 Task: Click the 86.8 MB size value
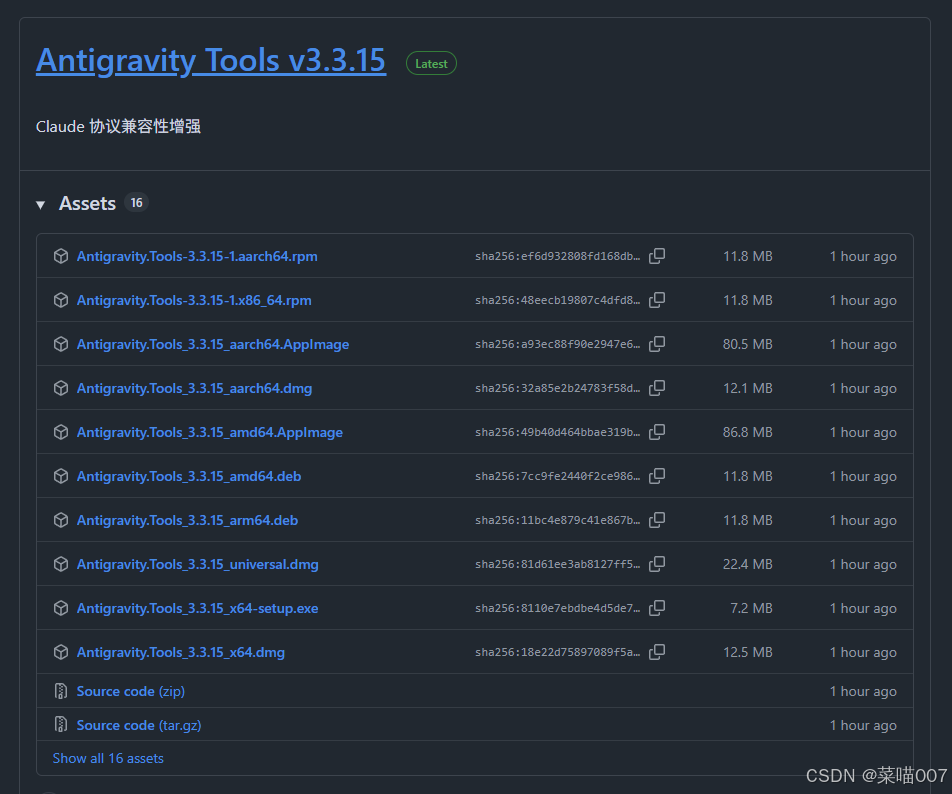point(747,432)
